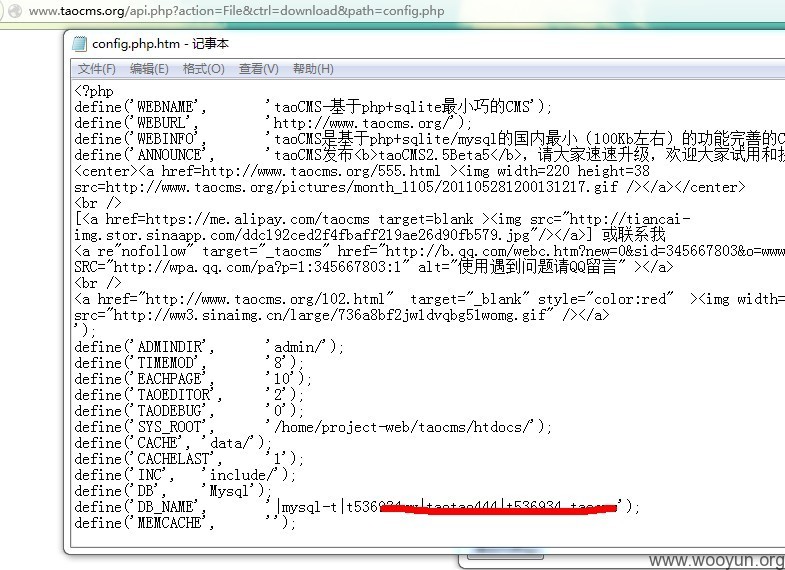Click the define('INC' line
Viewport: 785px width, 570px height.
185,475
